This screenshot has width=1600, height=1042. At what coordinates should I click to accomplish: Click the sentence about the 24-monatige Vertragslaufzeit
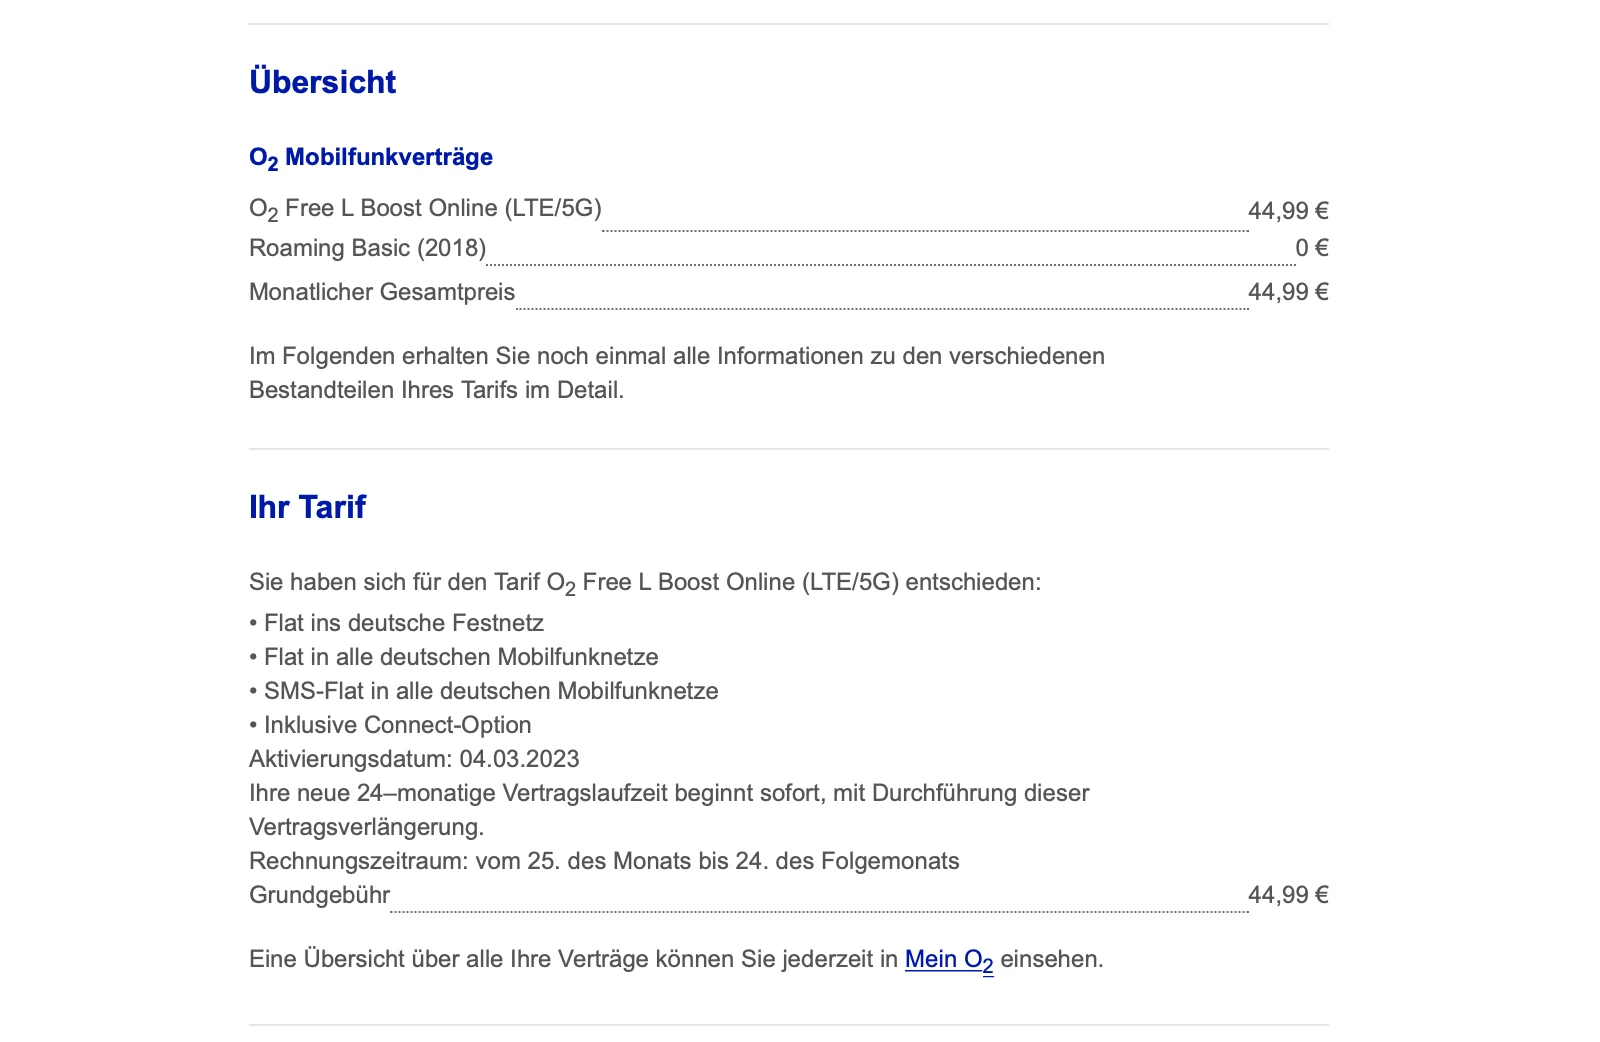point(669,810)
